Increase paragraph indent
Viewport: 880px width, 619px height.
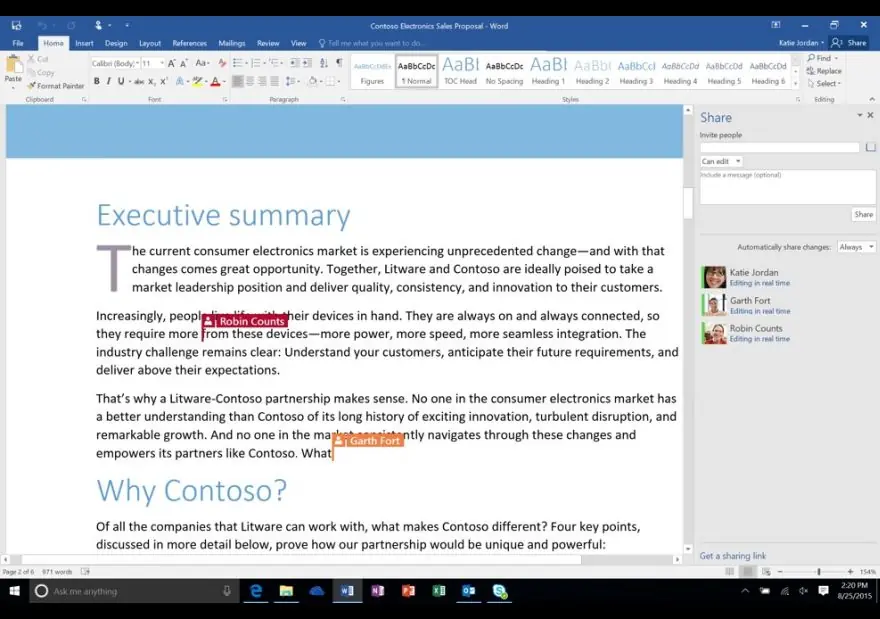tap(307, 63)
